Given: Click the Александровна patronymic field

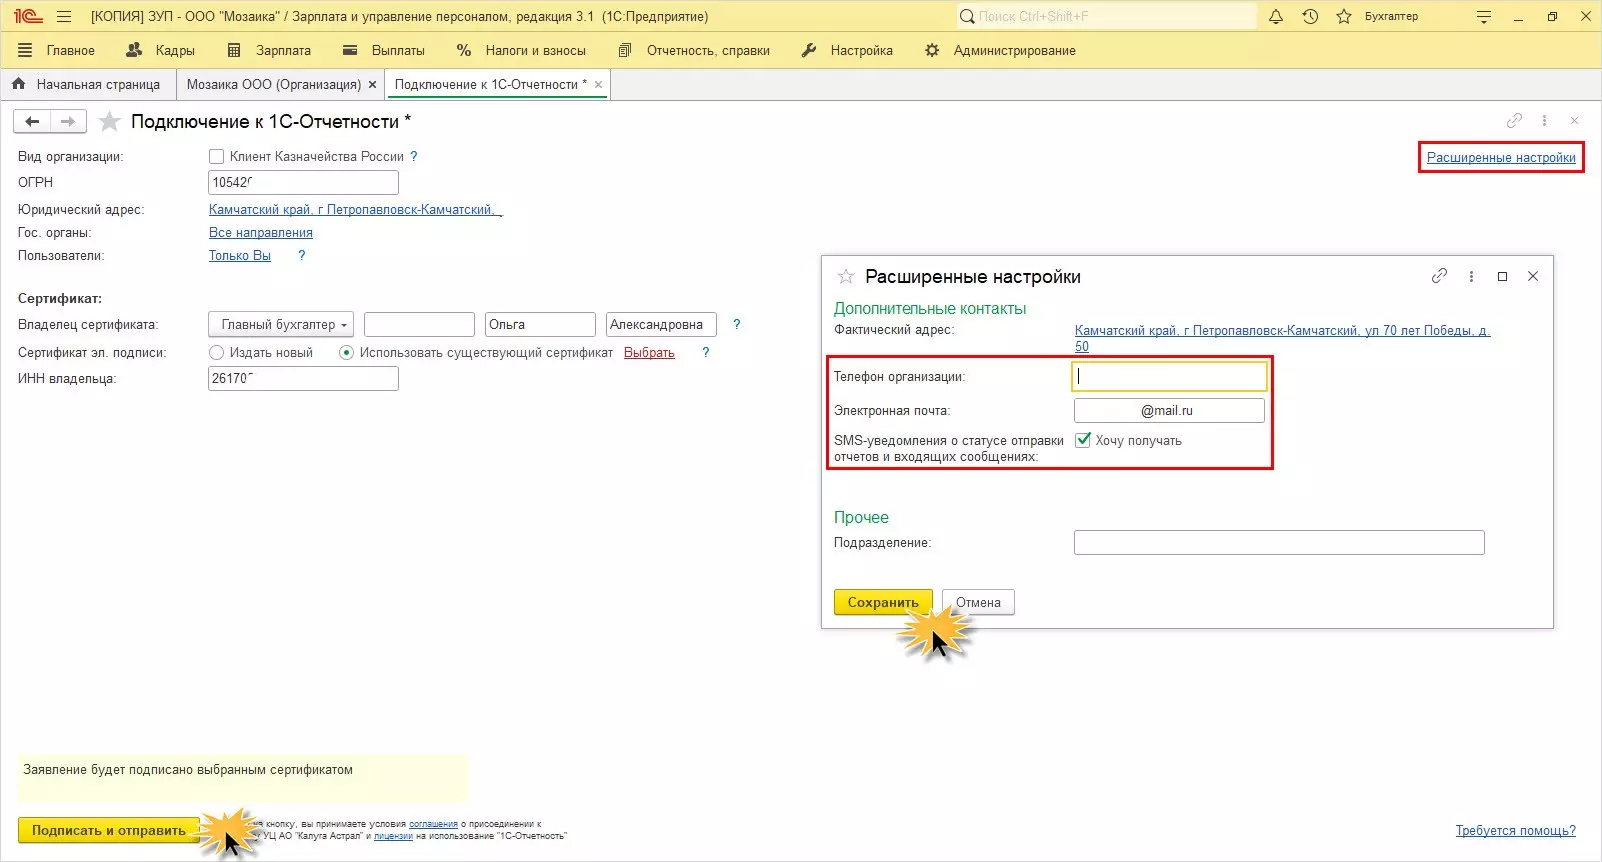Looking at the screenshot, I should pyautogui.click(x=661, y=324).
